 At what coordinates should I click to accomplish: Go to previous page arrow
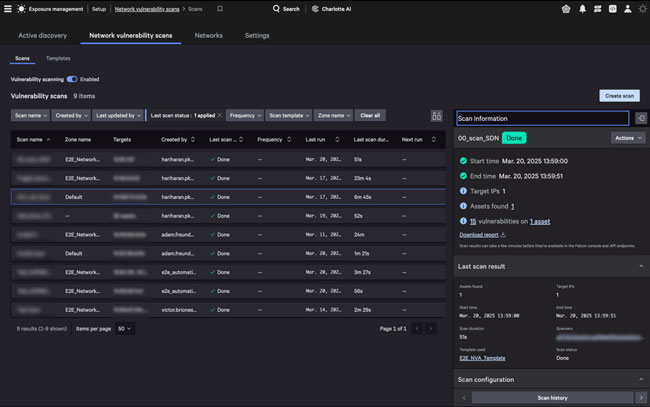pos(417,329)
